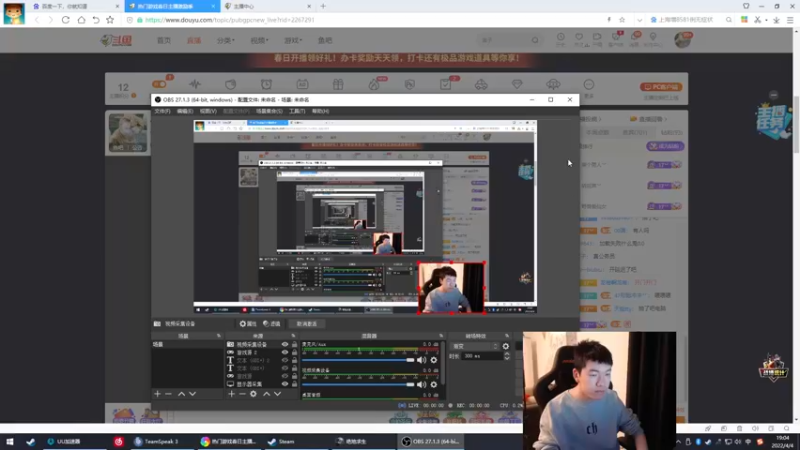The width and height of the screenshot is (800, 450).
Task: Open OBS 视图(V) menu
Action: [208, 111]
